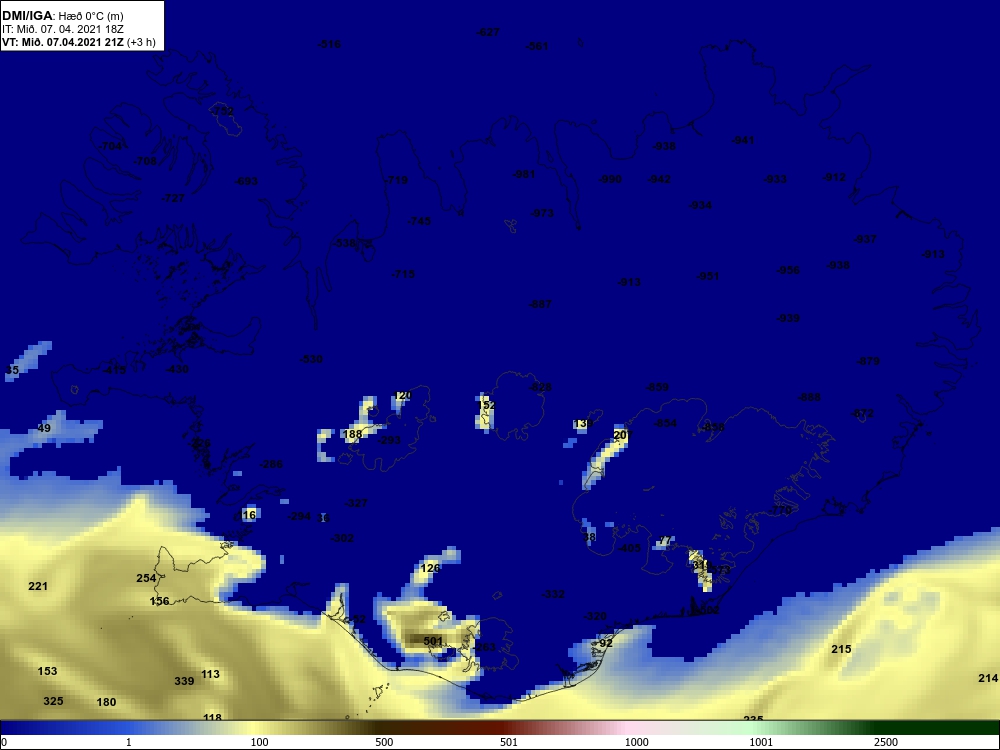Click the map value -933
This screenshot has width=1000, height=750.
coord(776,179)
